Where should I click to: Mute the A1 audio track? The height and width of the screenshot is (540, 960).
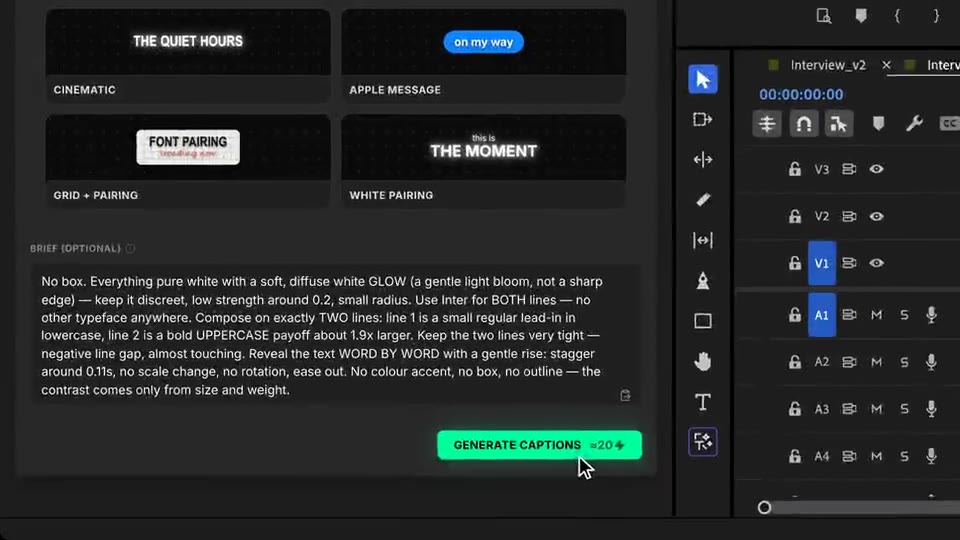tap(877, 315)
